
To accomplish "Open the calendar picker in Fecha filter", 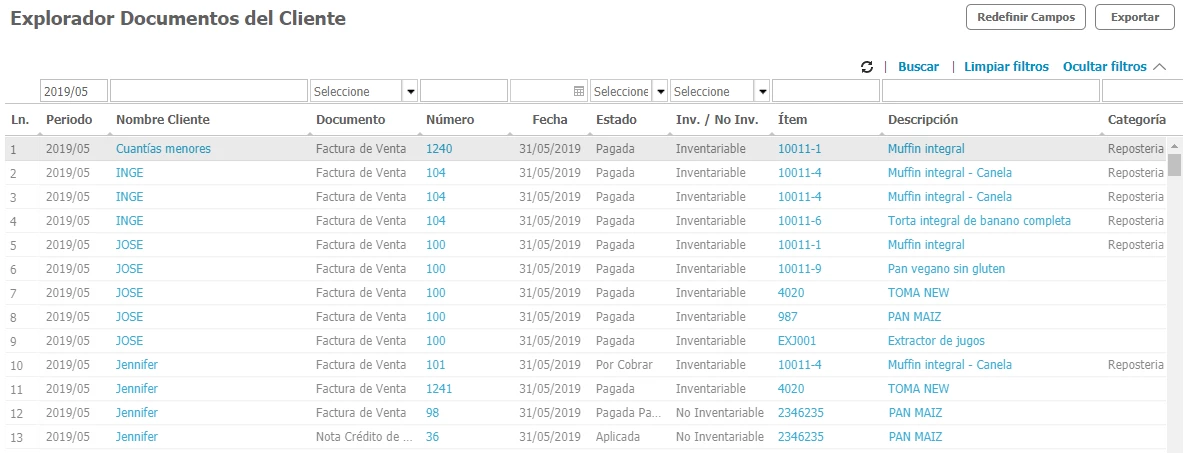I will coord(578,91).
